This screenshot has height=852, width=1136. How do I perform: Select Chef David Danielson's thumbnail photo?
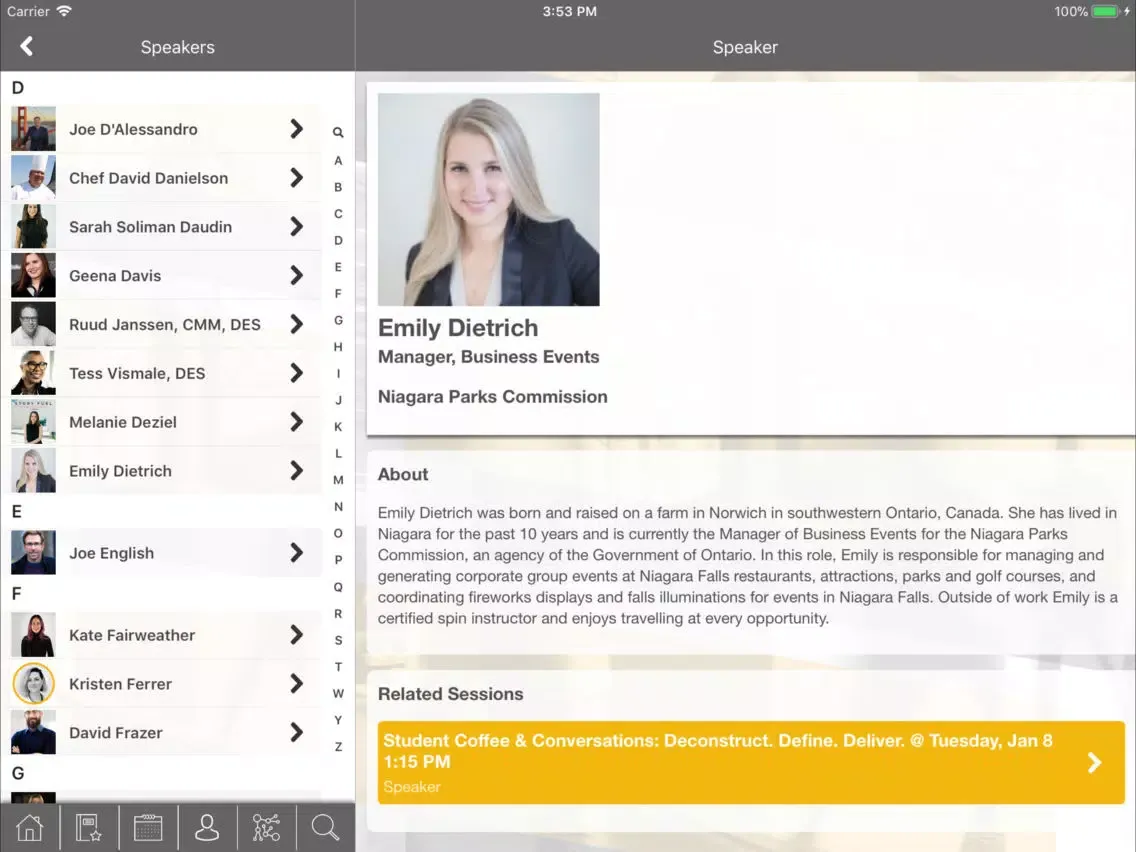(x=33, y=178)
